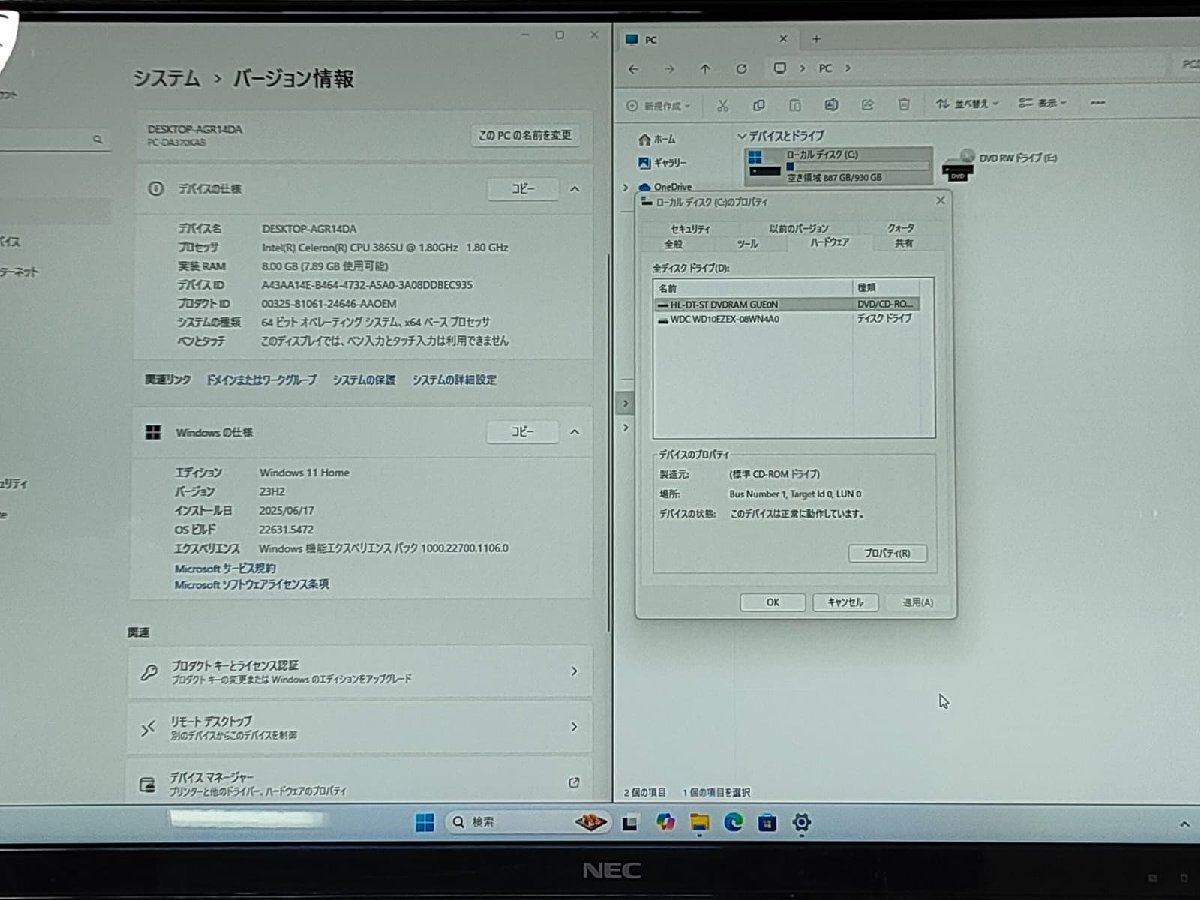Click the Rename icon in Explorer toolbar
Viewport: 1200px width, 900px height.
pos(831,104)
